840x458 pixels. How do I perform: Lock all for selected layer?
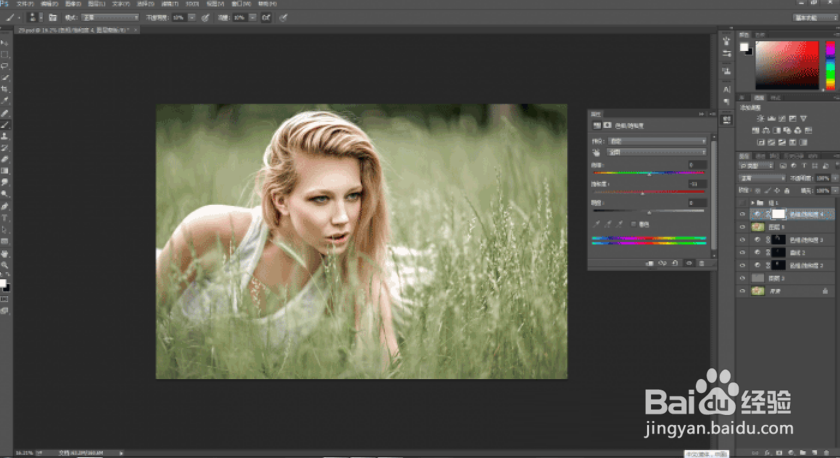pos(787,191)
